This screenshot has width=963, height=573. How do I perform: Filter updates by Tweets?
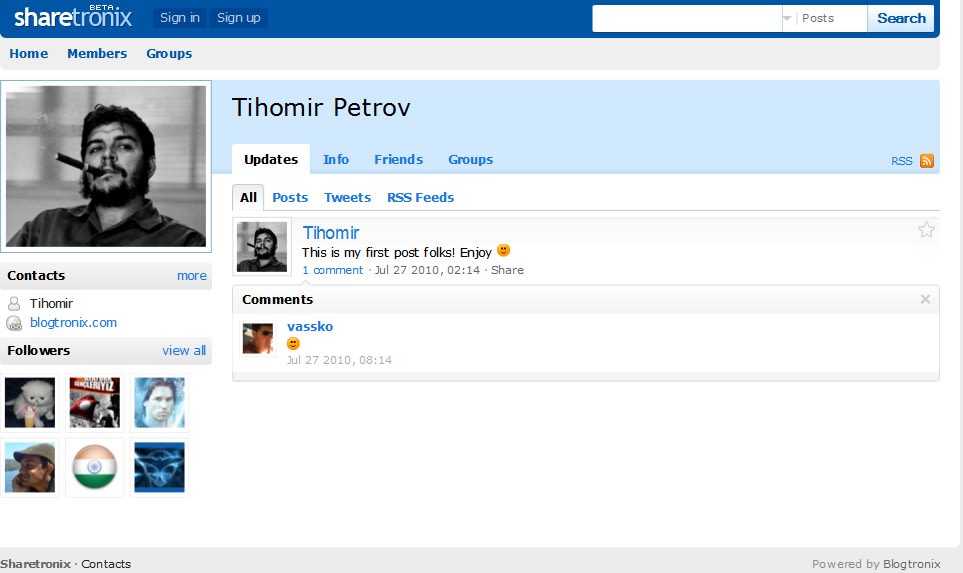[x=348, y=197]
